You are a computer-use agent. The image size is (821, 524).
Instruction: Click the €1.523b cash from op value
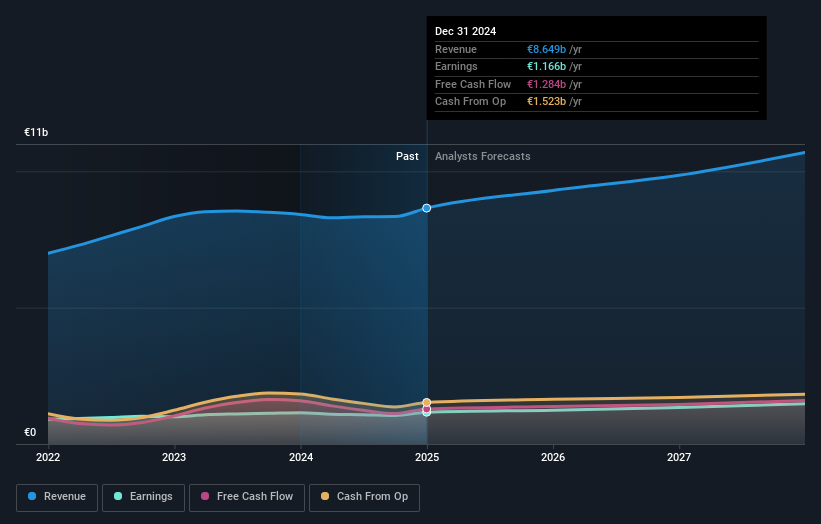point(547,102)
